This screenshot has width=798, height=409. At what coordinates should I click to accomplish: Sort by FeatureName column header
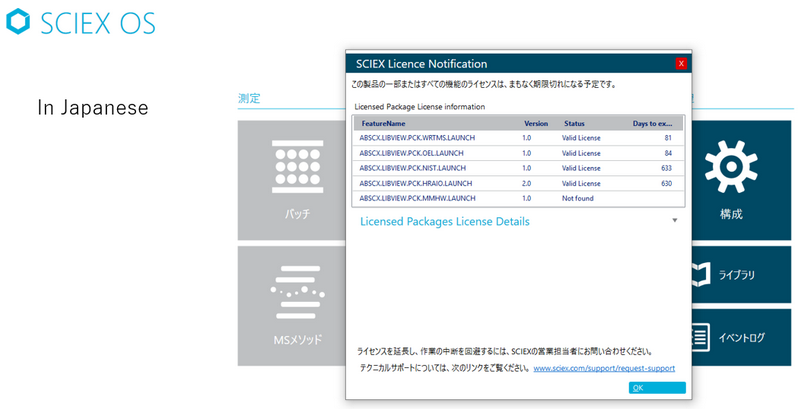[x=383, y=124]
